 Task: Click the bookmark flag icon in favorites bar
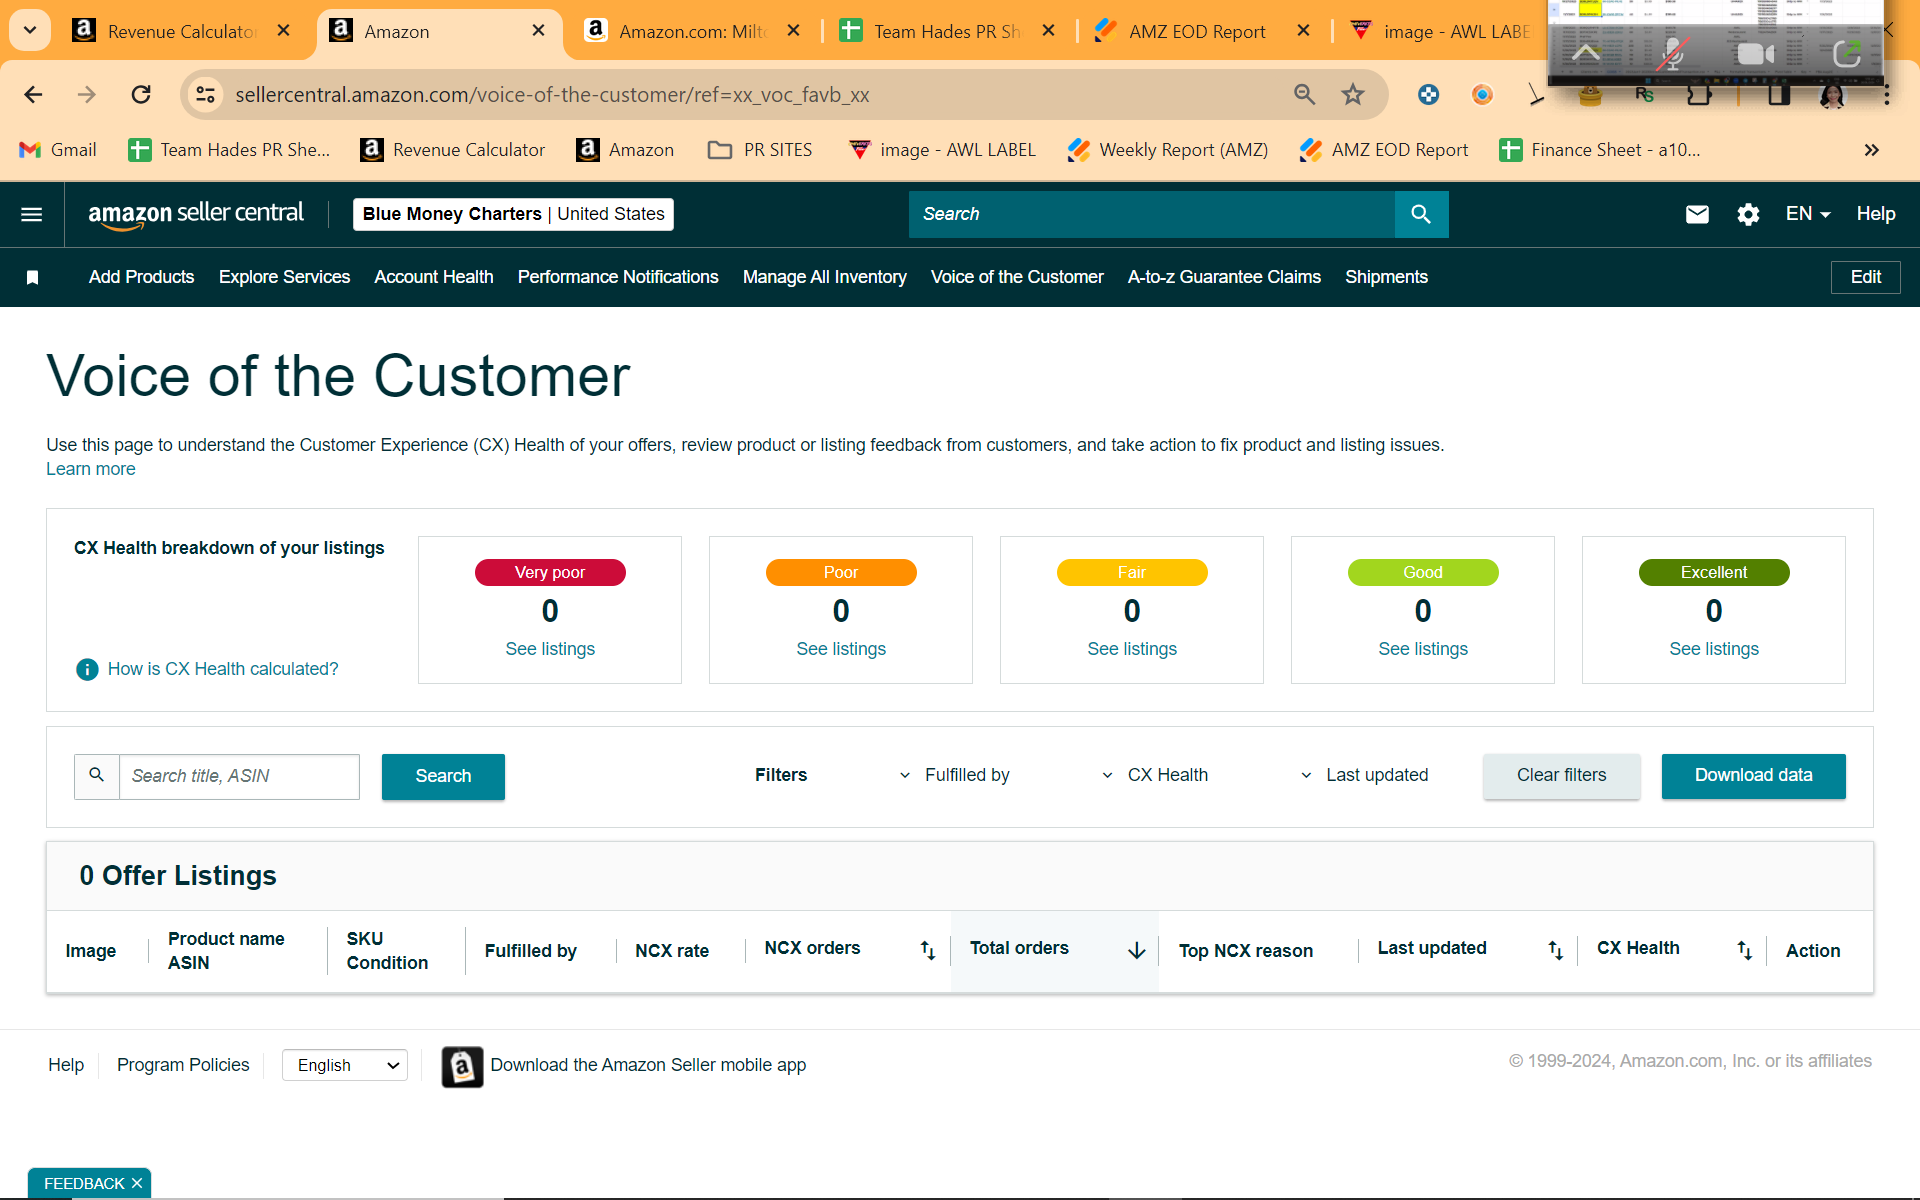tap(32, 277)
